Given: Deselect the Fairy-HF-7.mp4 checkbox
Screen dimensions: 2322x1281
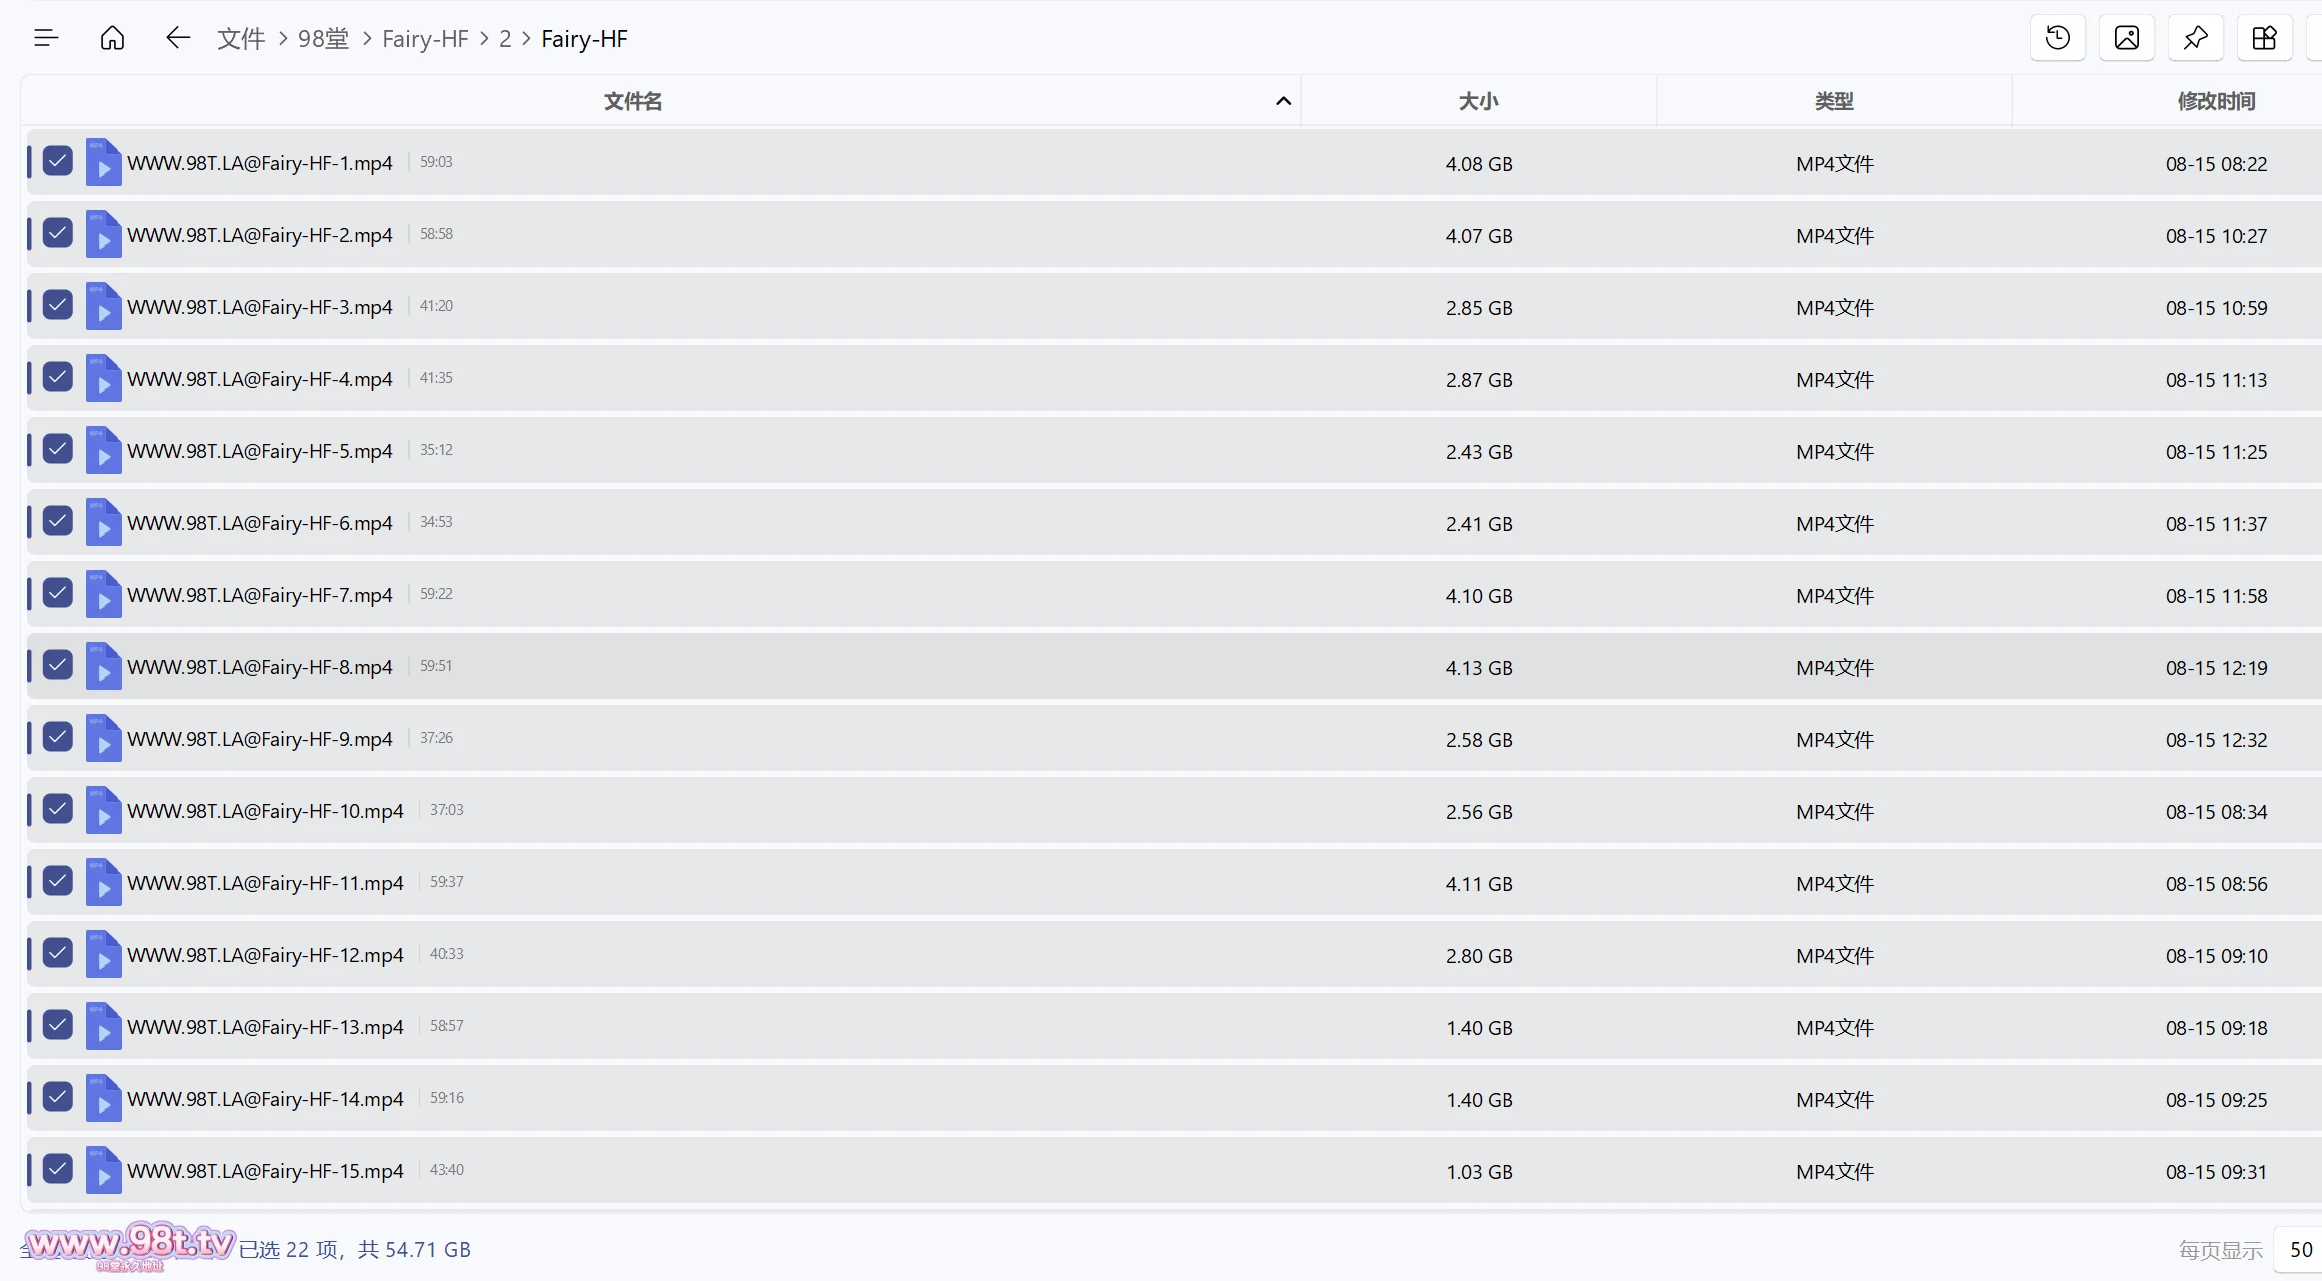Looking at the screenshot, I should (x=58, y=593).
